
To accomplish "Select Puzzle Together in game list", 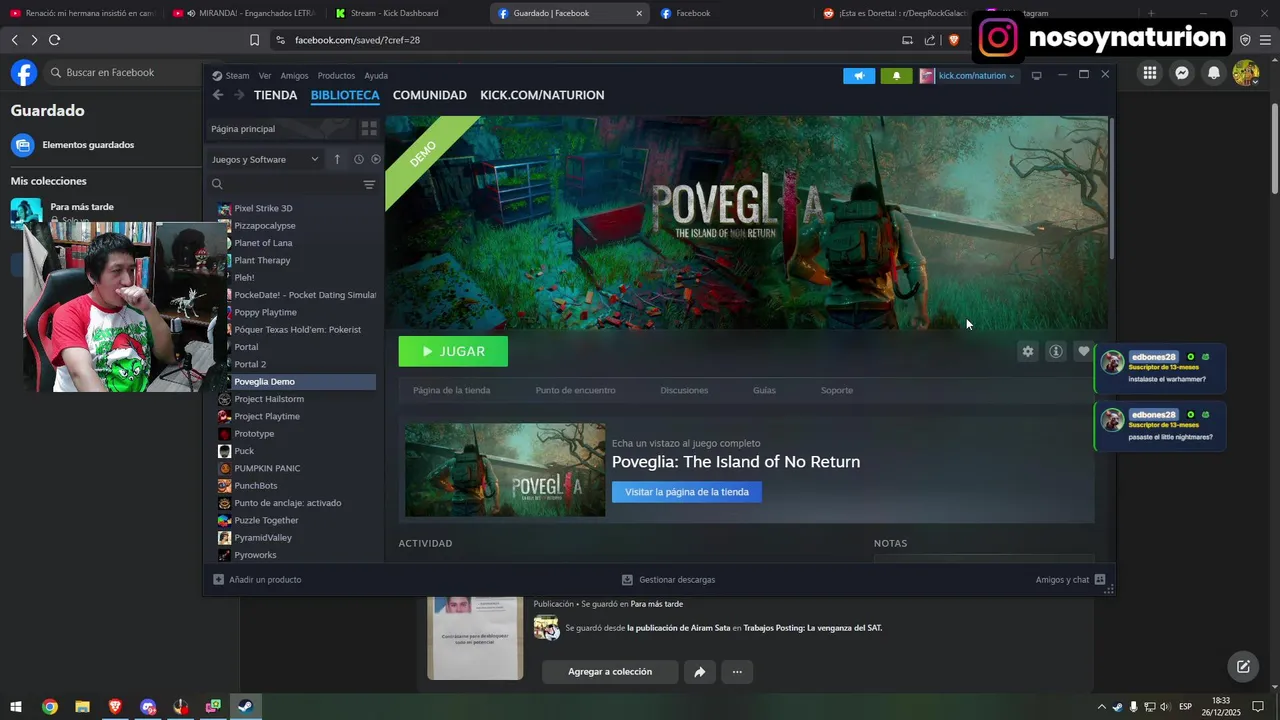I will 266,520.
